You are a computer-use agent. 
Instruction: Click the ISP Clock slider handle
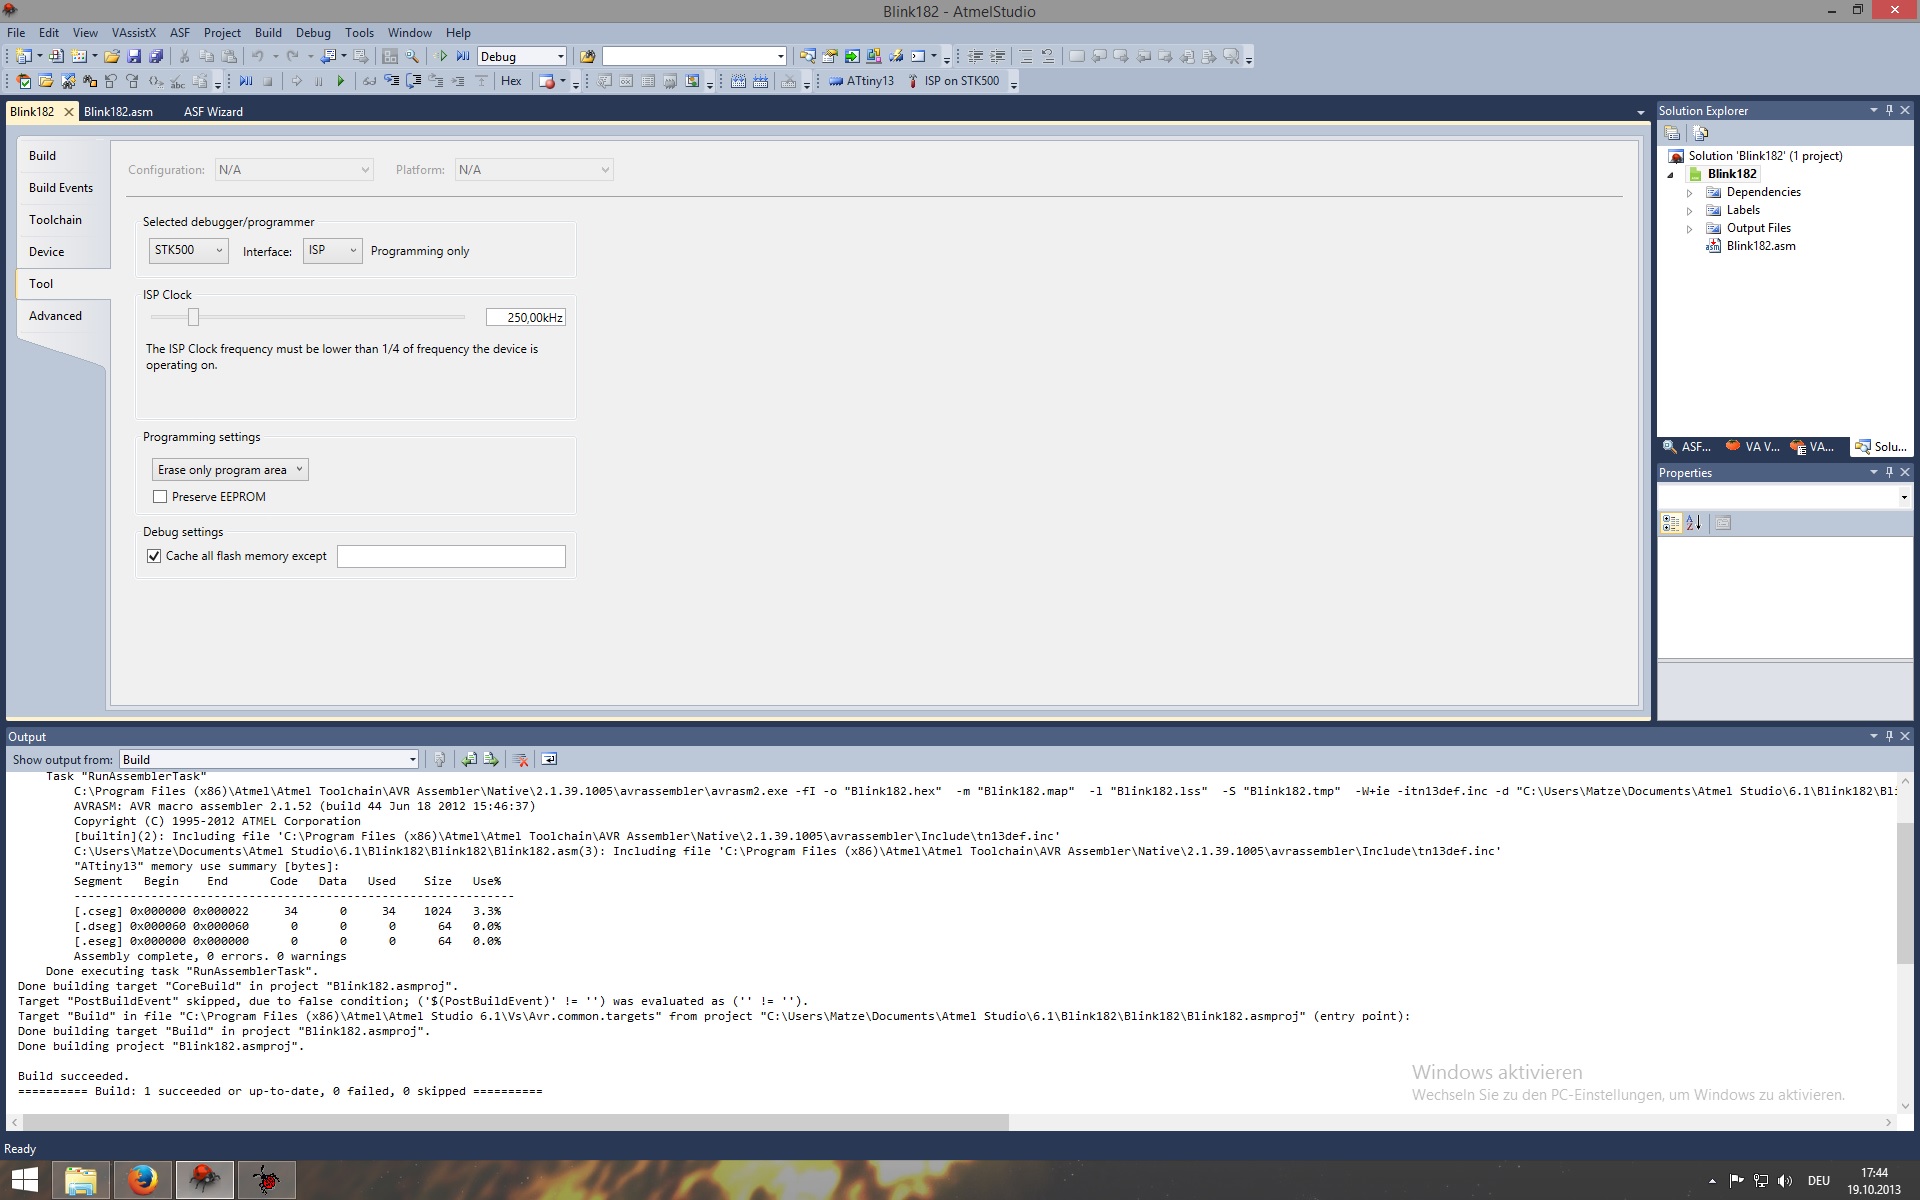194,317
